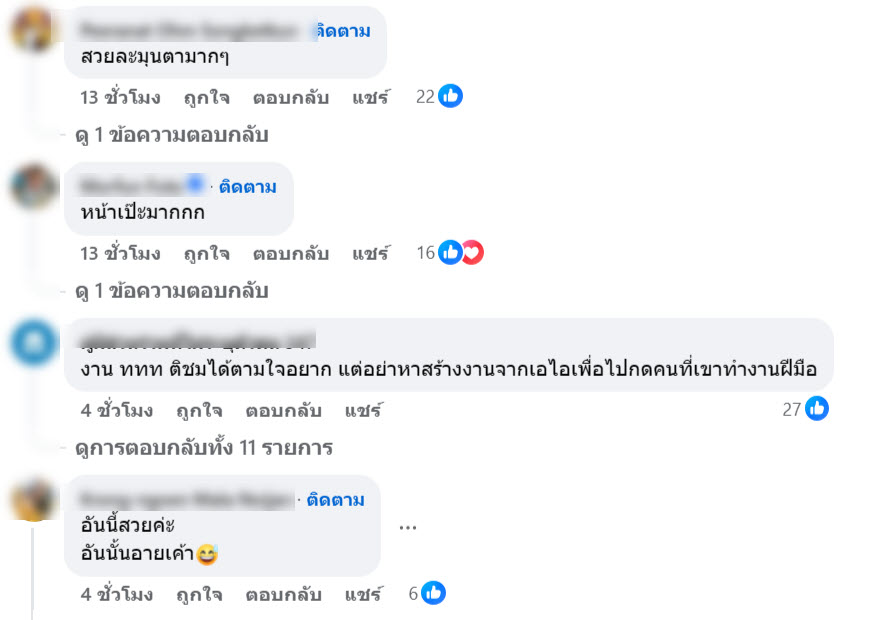878x620 pixels.
Task: Expand 'ดูการตอบกลับทั้ง 11 รายการ' replies
Action: pos(204,447)
